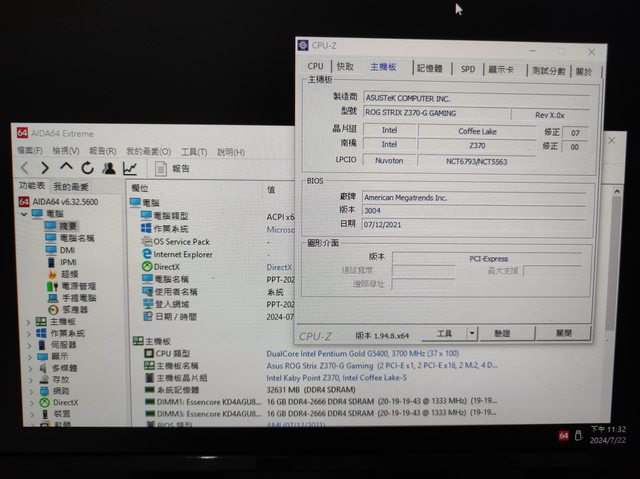Click the AIDA64 Back navigation arrow
The height and width of the screenshot is (479, 640).
click(x=25, y=168)
